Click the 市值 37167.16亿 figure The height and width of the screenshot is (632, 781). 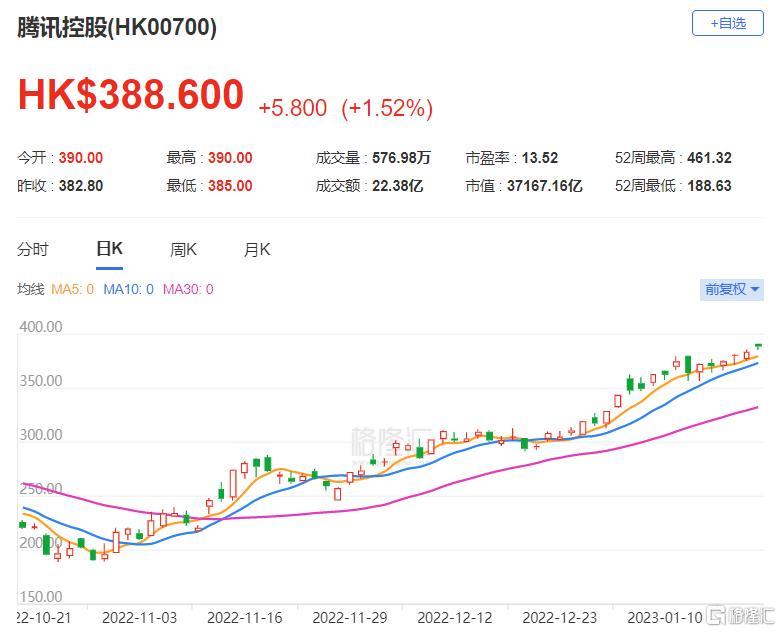(544, 186)
